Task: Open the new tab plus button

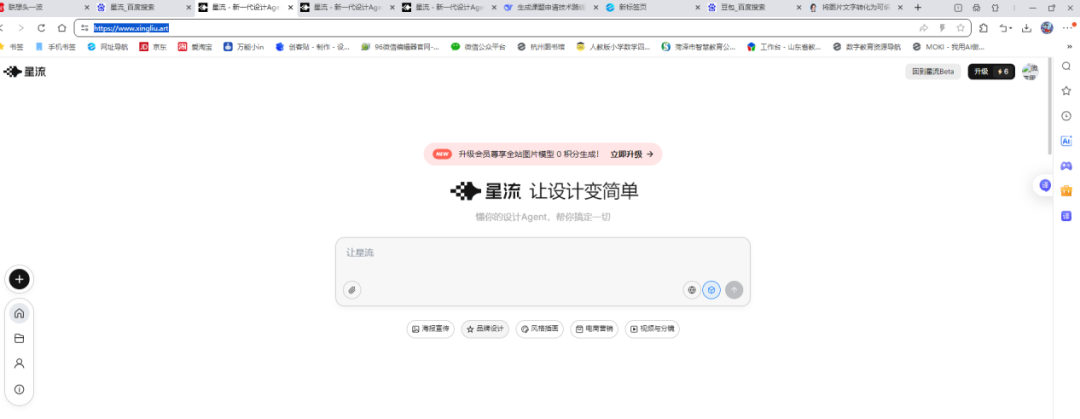Action: pos(917,8)
